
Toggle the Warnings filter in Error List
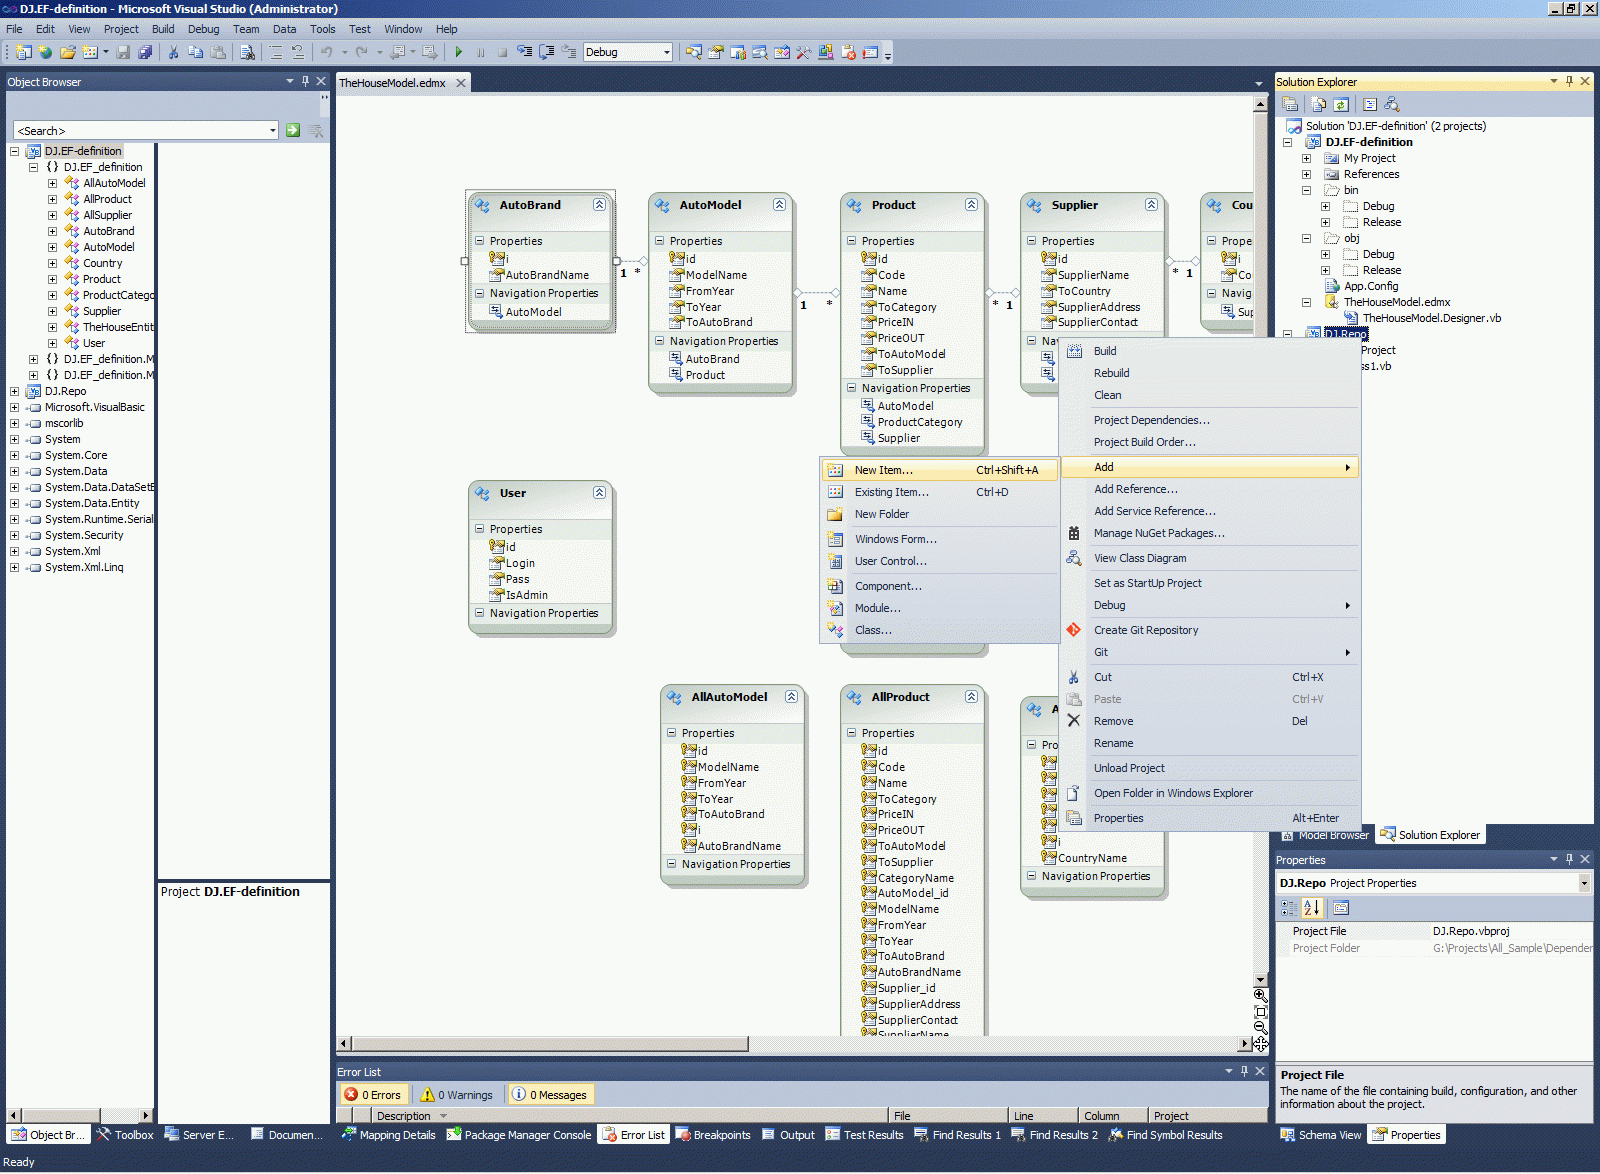457,1095
